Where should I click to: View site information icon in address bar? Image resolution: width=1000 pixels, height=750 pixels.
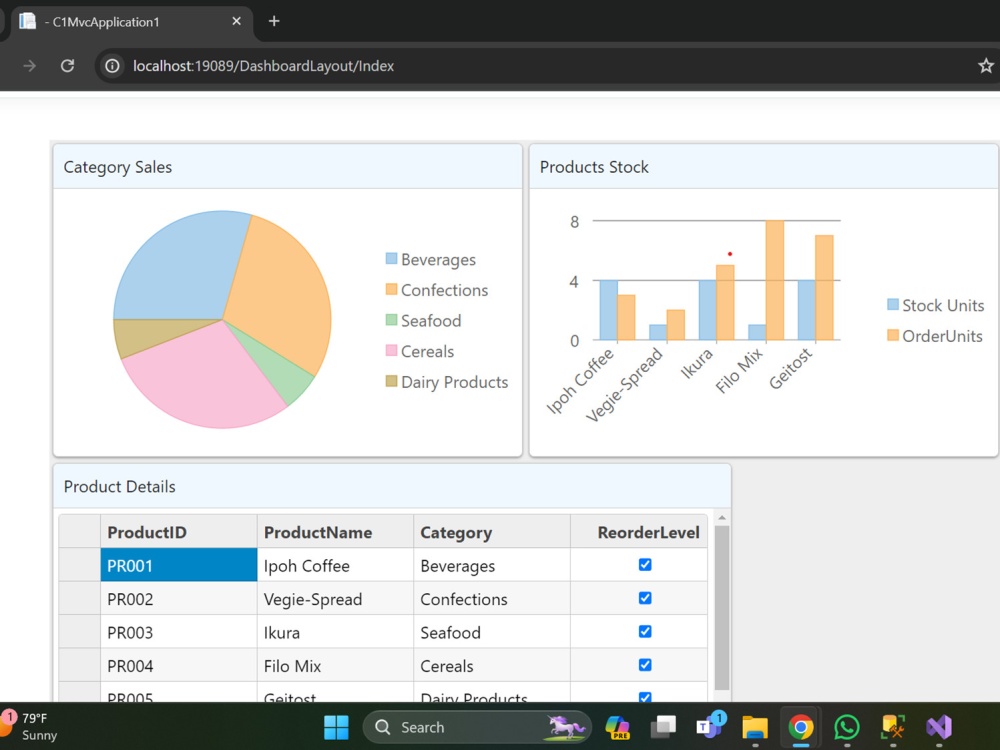coord(112,66)
